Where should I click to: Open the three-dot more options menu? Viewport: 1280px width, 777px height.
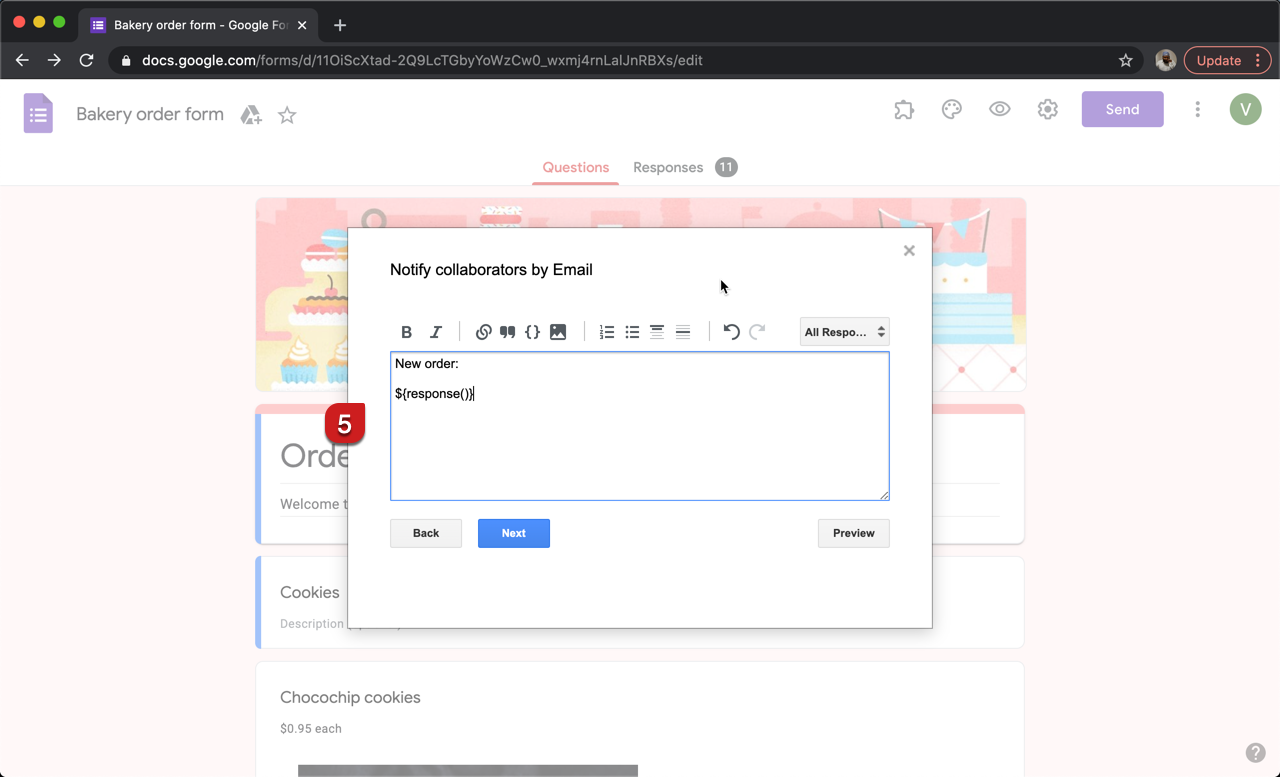1197,109
